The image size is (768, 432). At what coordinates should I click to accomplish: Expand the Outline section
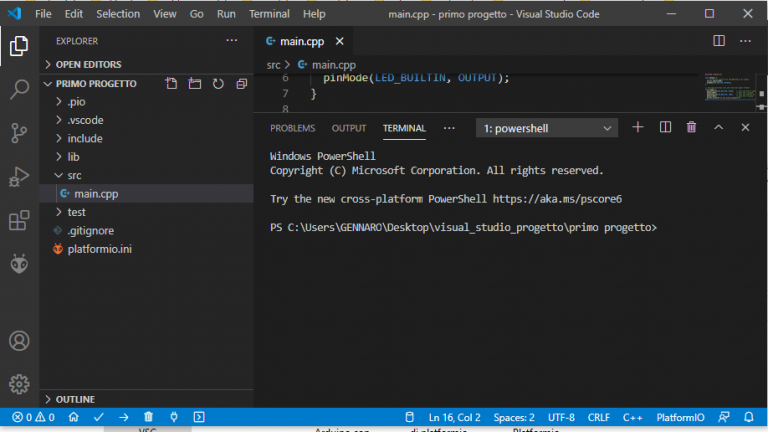[x=75, y=399]
